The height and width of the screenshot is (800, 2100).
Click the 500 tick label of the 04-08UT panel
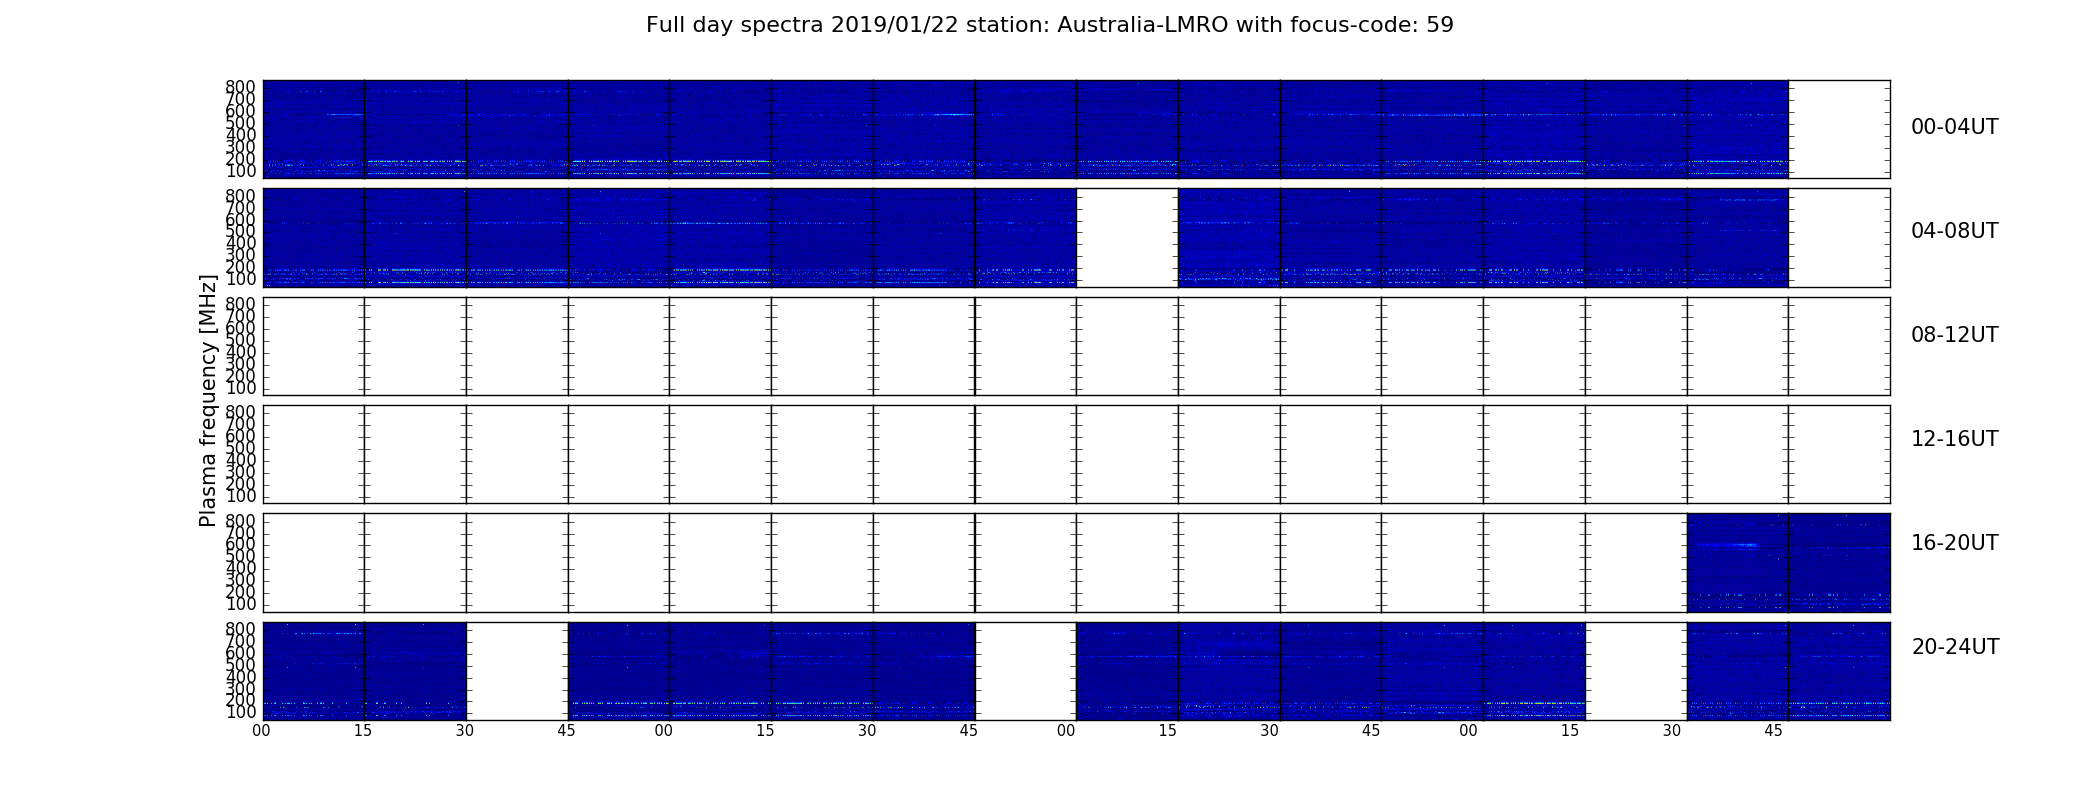point(240,232)
